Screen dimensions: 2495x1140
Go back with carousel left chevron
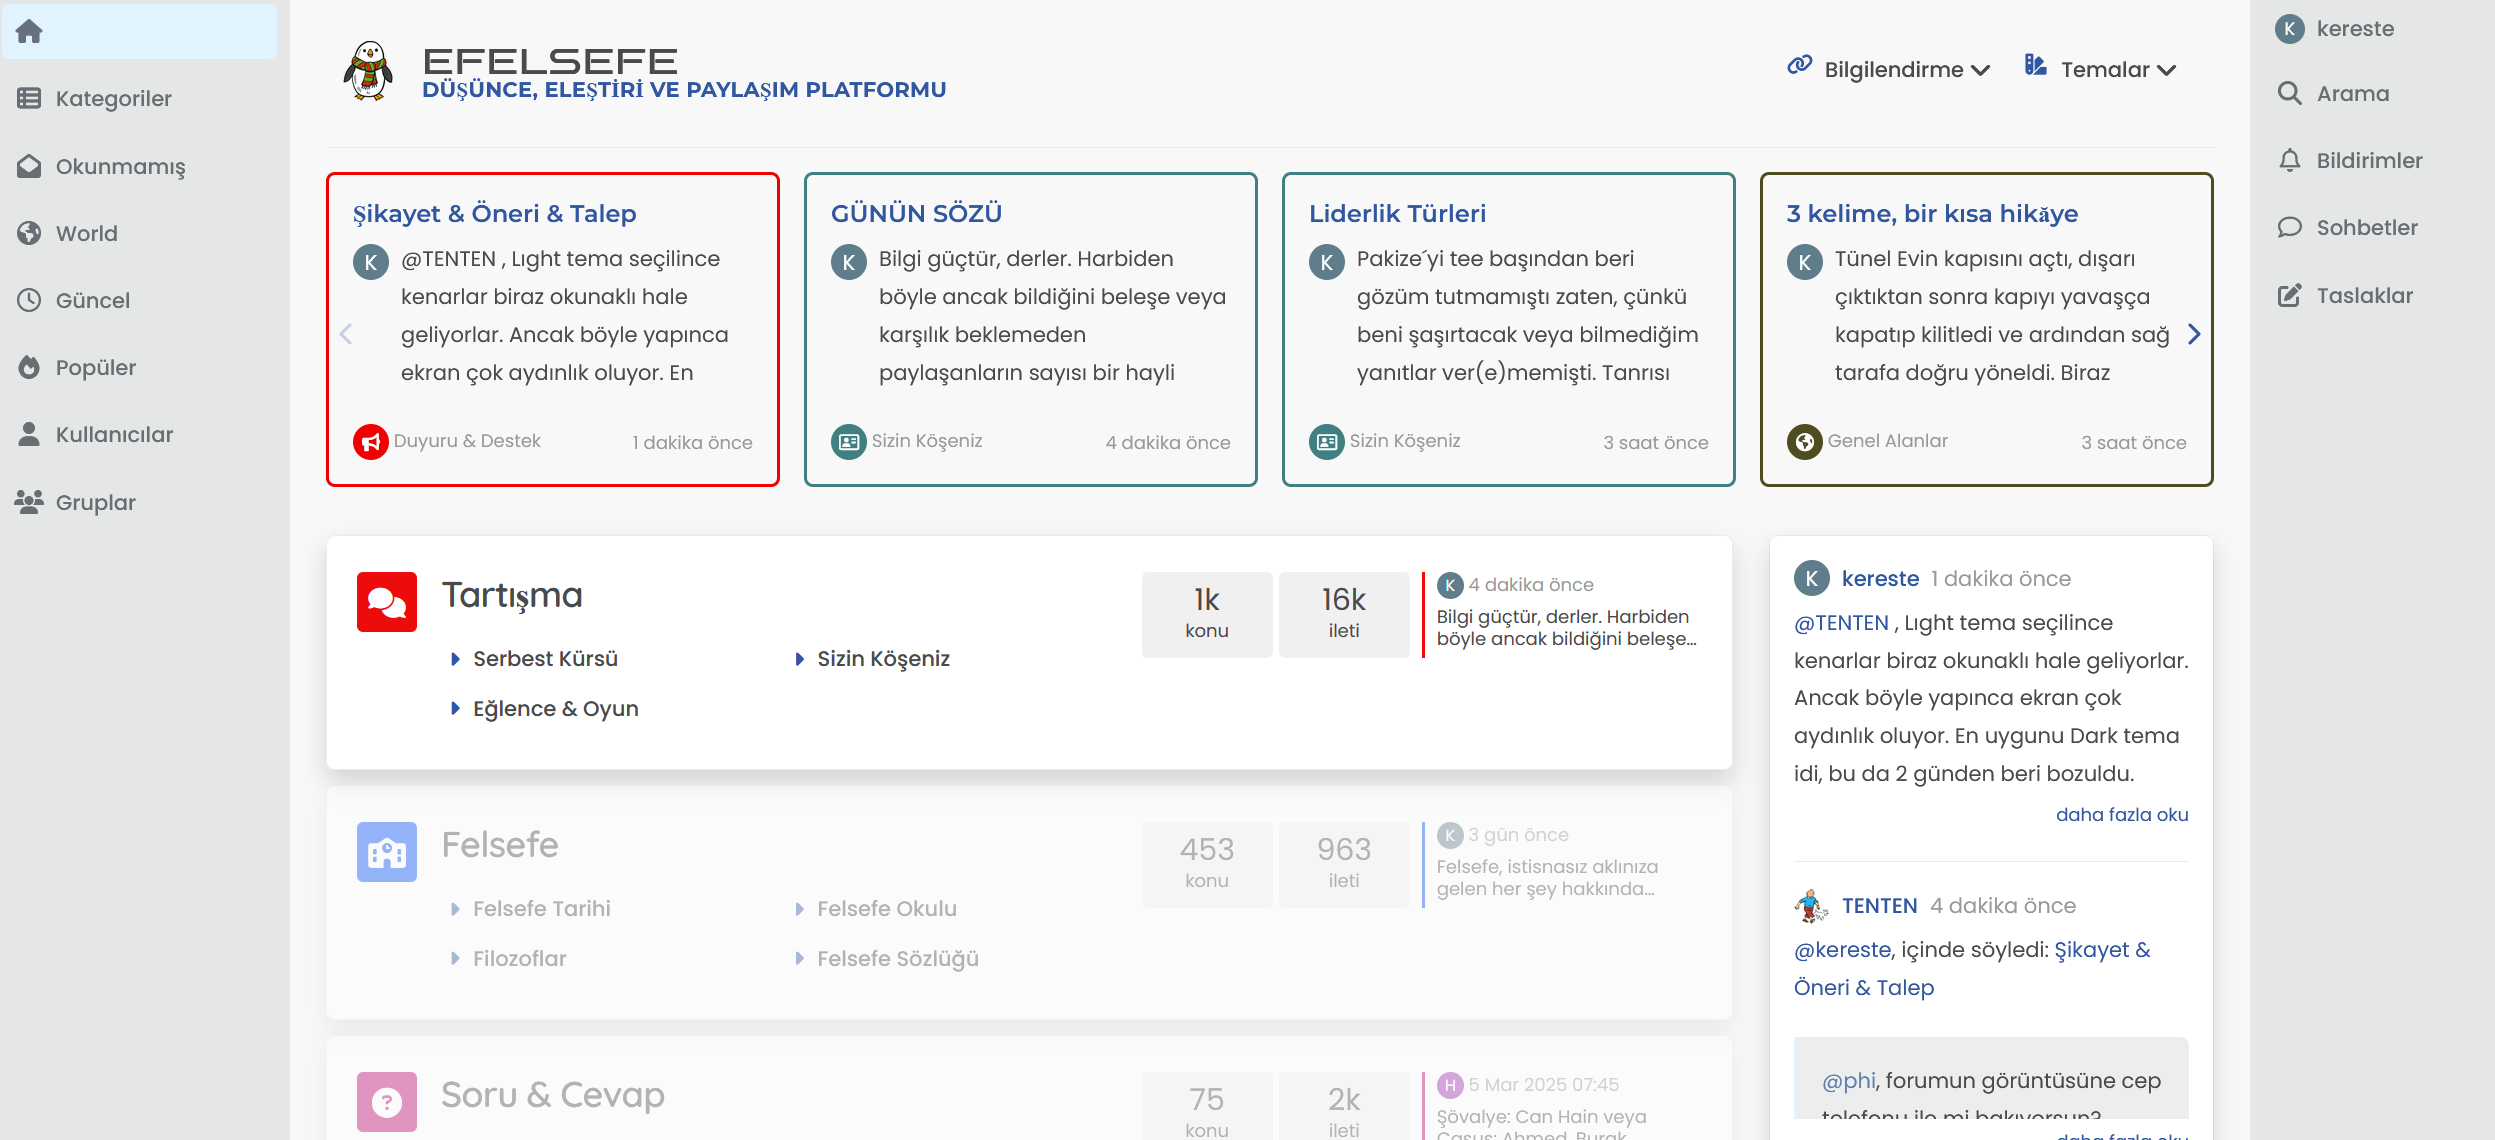(x=346, y=334)
